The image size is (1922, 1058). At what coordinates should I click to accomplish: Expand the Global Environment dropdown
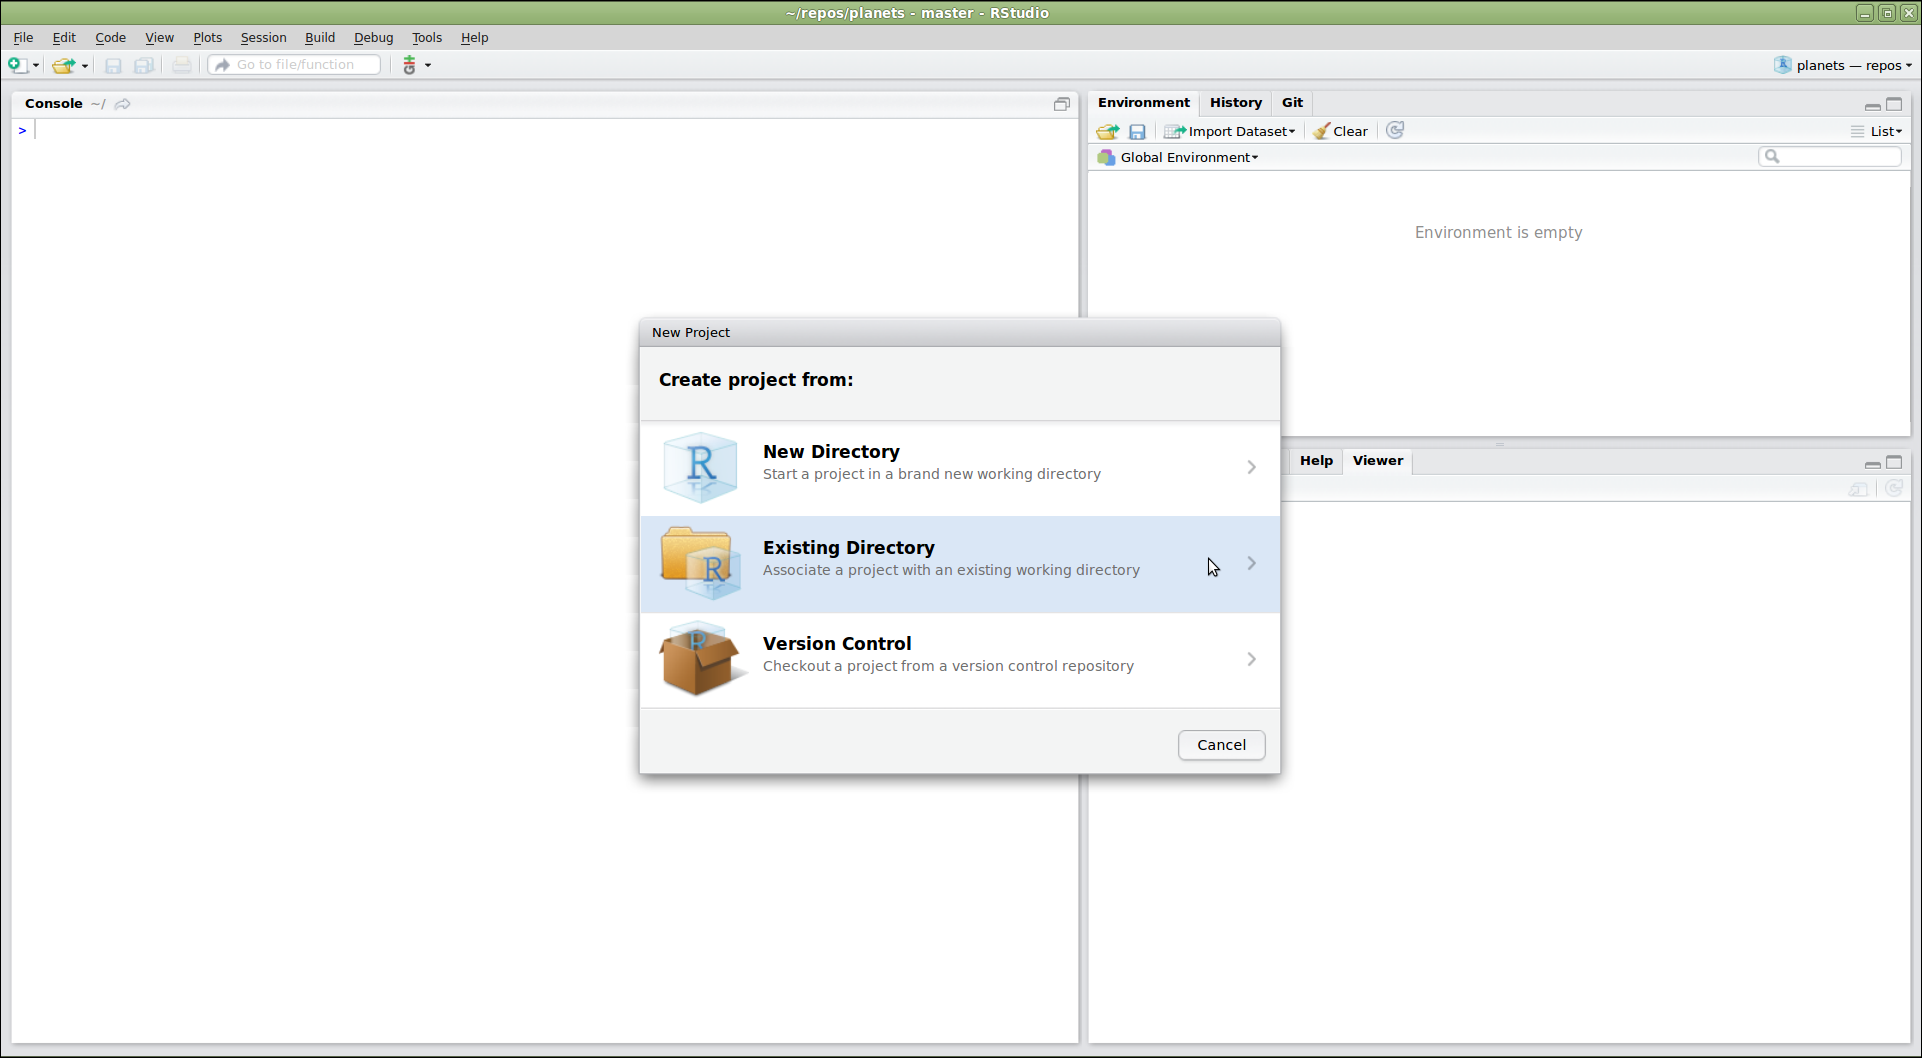pos(1188,157)
